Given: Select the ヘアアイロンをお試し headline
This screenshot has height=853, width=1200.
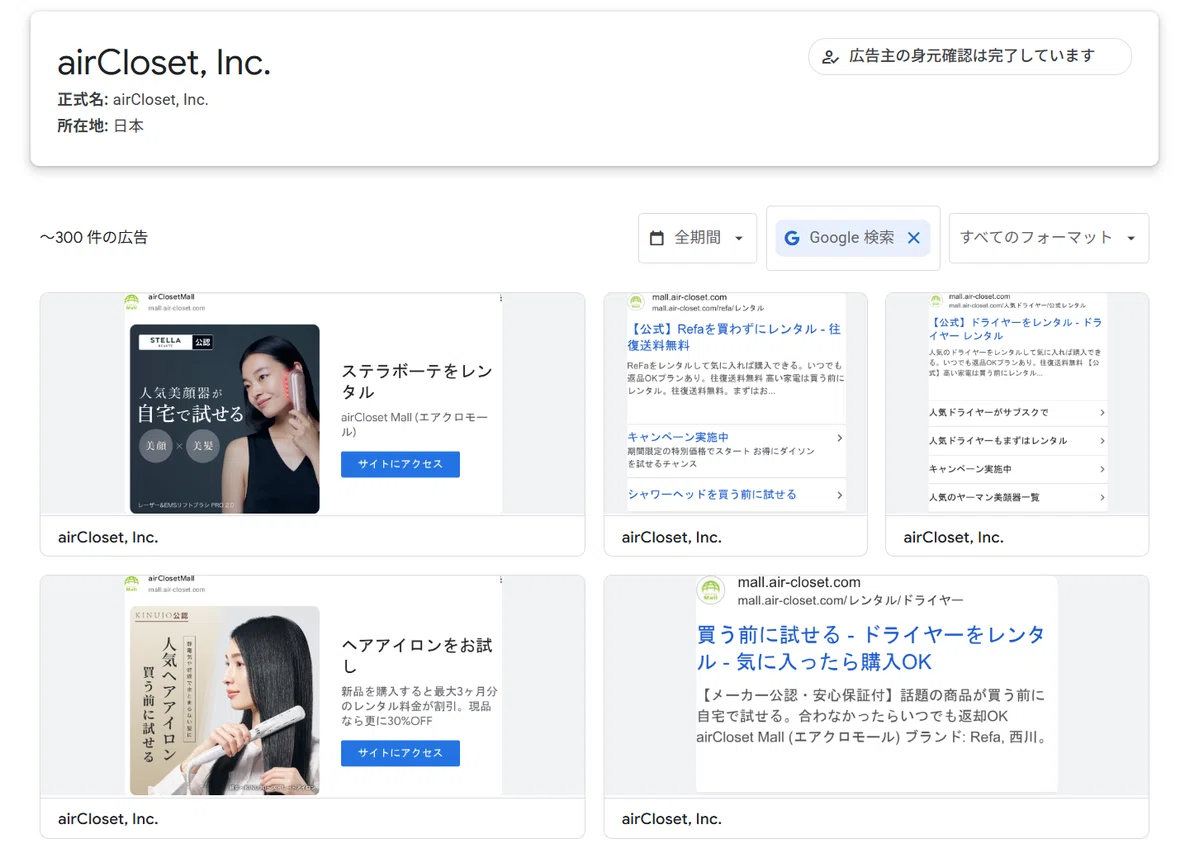Looking at the screenshot, I should pyautogui.click(x=417, y=655).
